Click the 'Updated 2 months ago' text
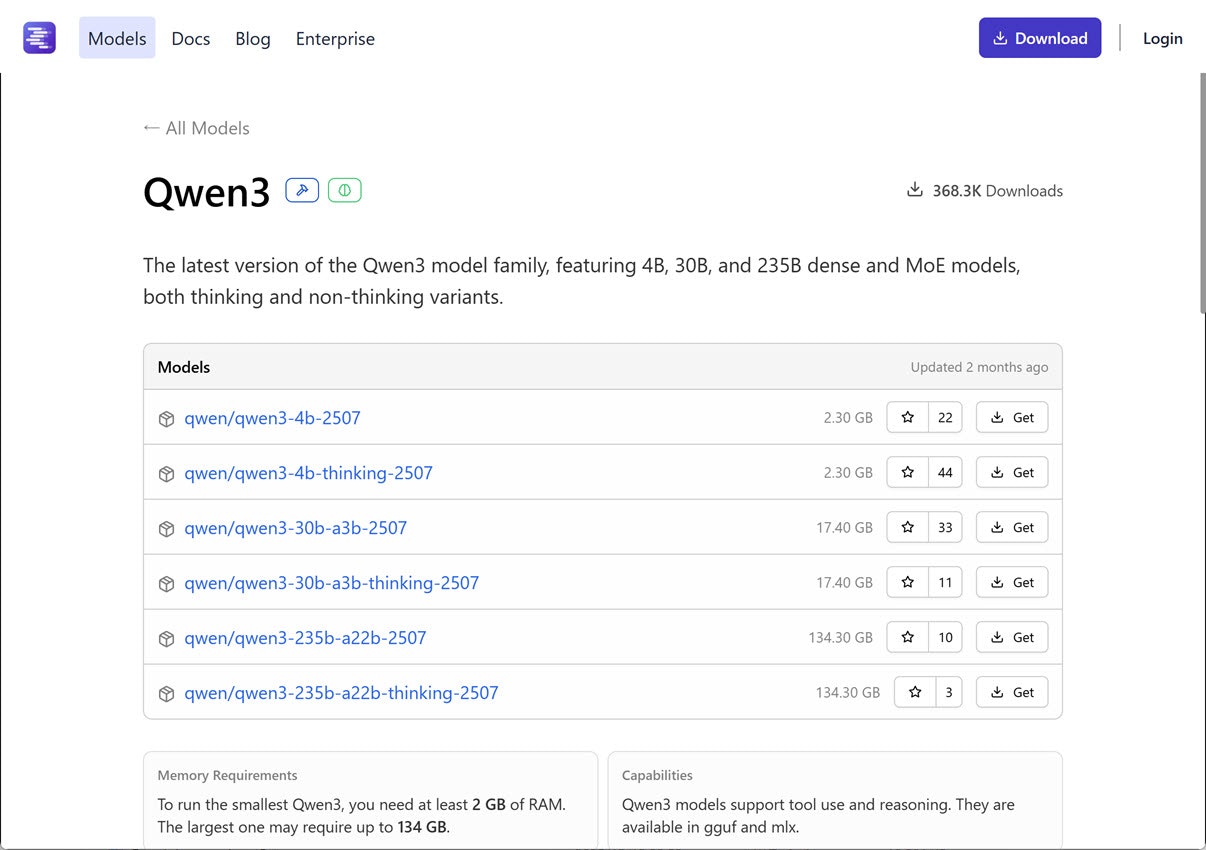Screen dimensions: 1206x850 979,367
